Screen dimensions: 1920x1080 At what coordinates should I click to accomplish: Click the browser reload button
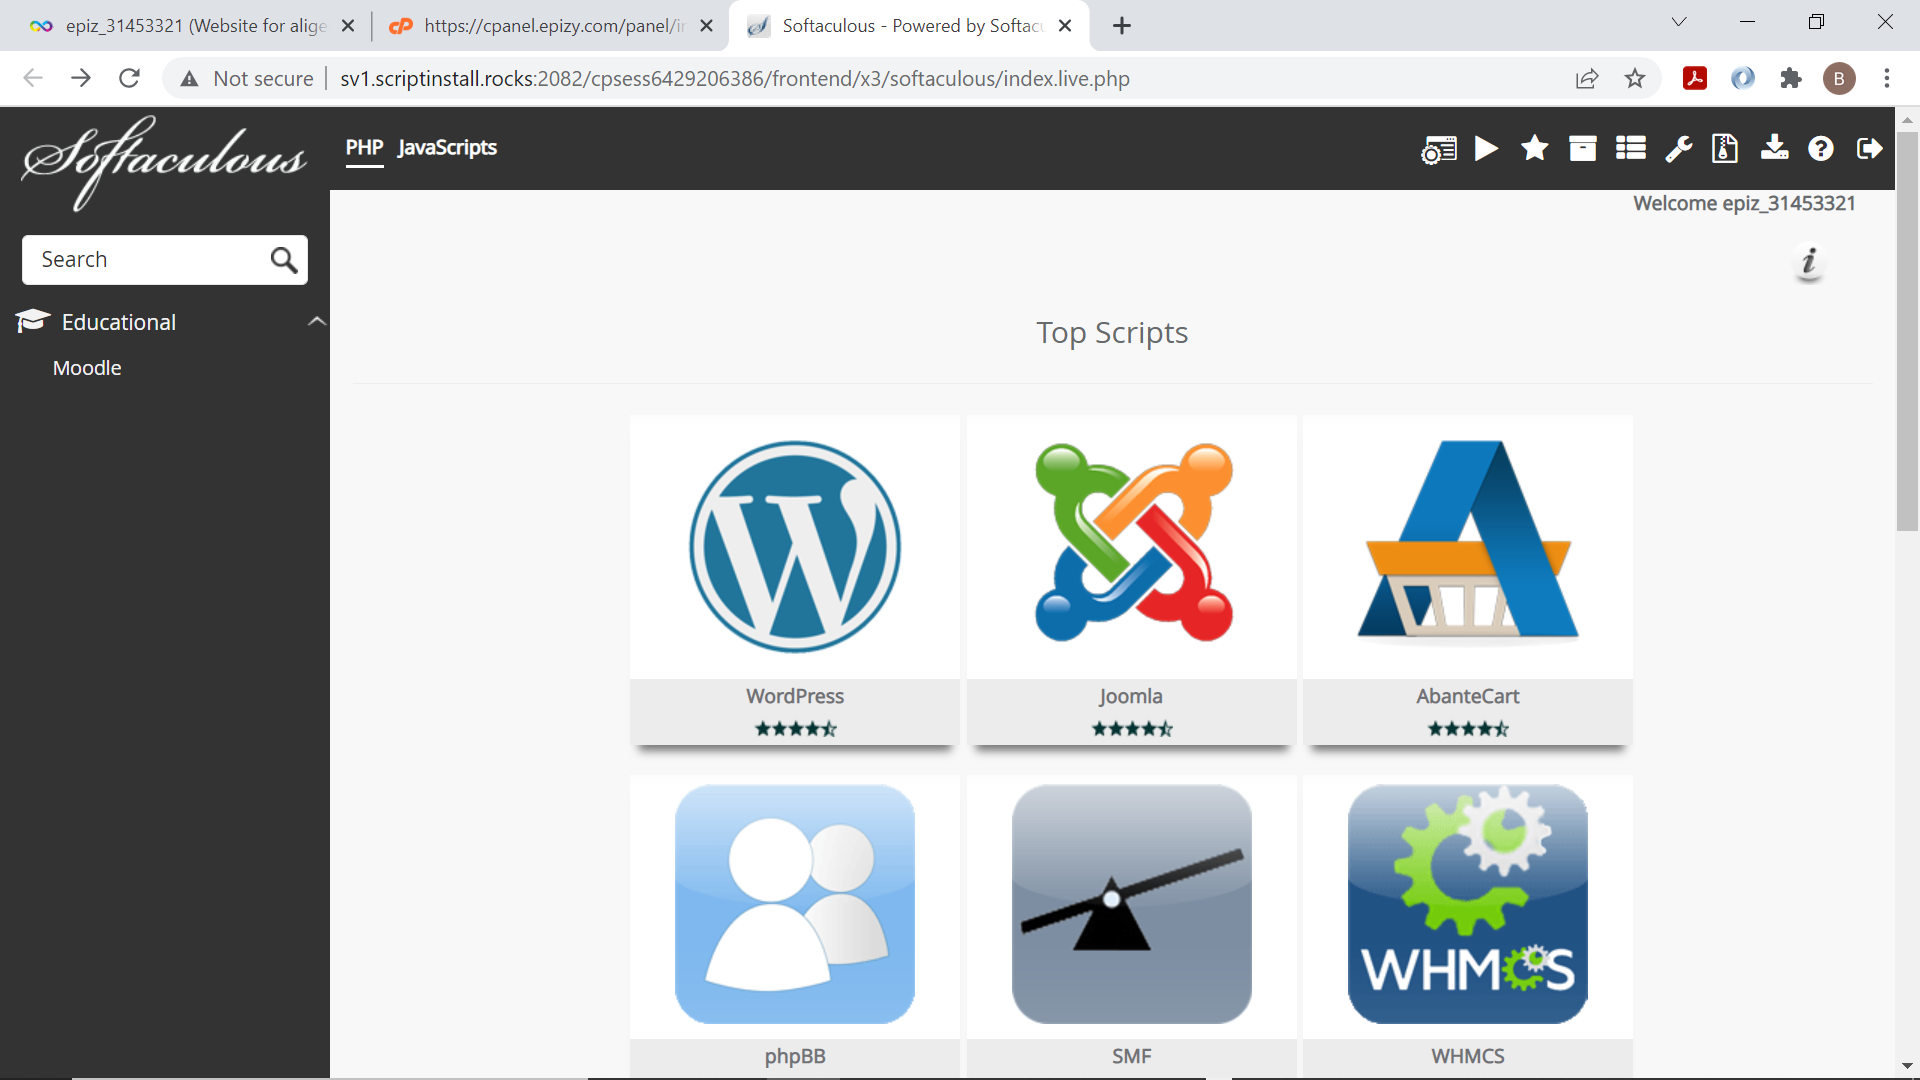(x=129, y=78)
